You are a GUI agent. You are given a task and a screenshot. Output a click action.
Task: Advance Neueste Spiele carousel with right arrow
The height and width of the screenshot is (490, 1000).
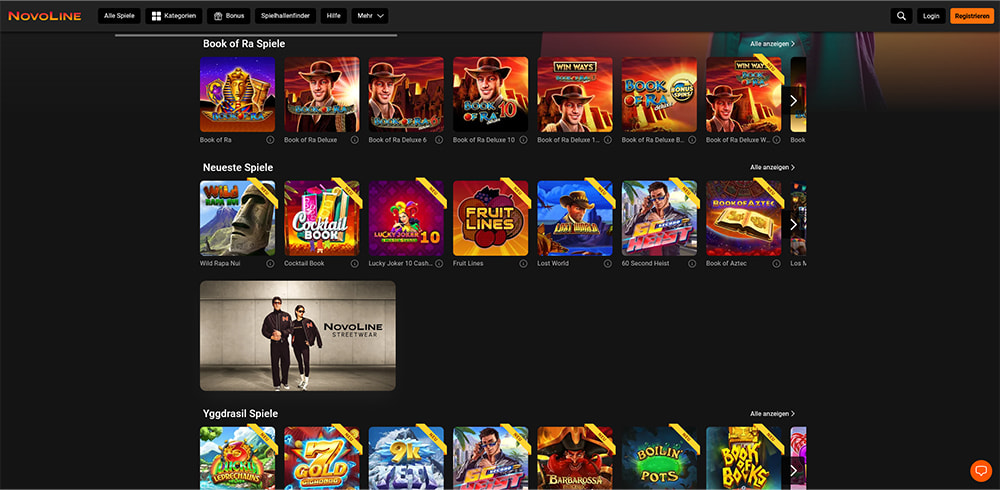coord(794,224)
